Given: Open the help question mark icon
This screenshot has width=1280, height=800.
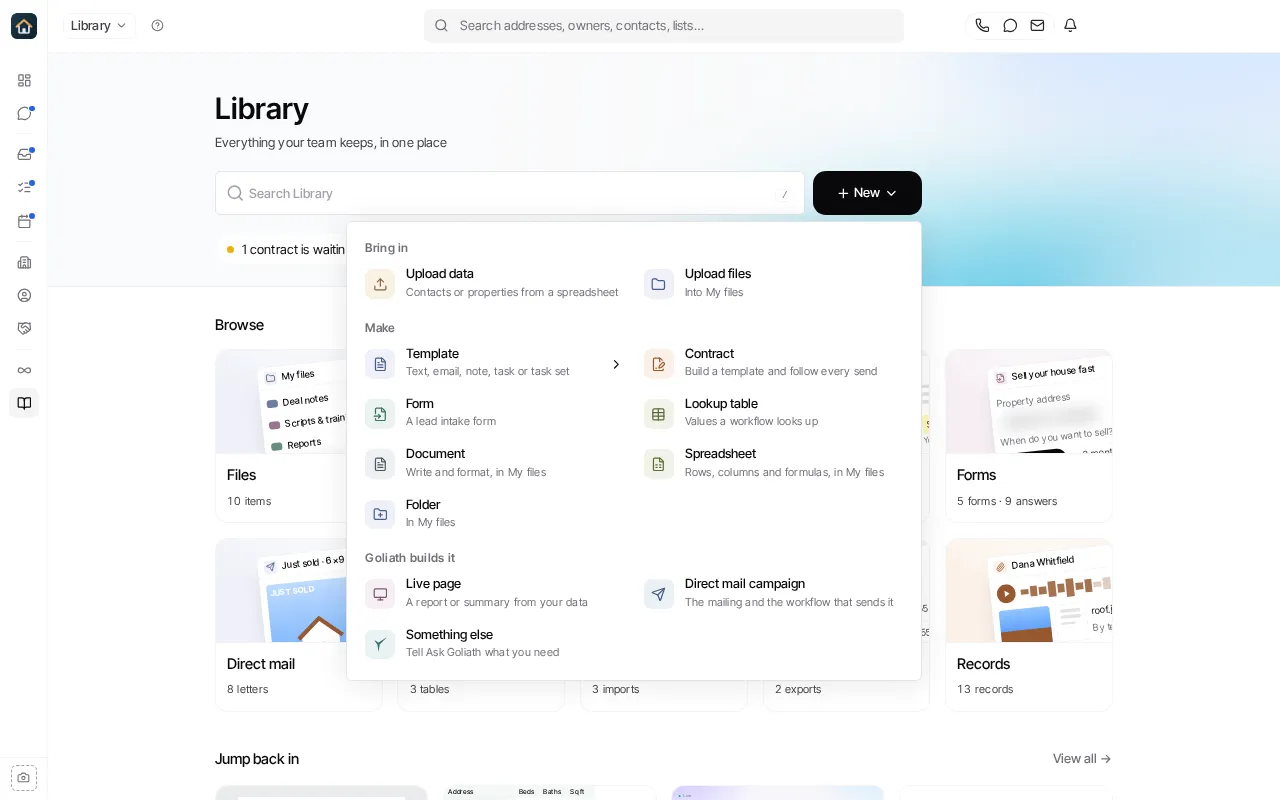Looking at the screenshot, I should pyautogui.click(x=157, y=25).
